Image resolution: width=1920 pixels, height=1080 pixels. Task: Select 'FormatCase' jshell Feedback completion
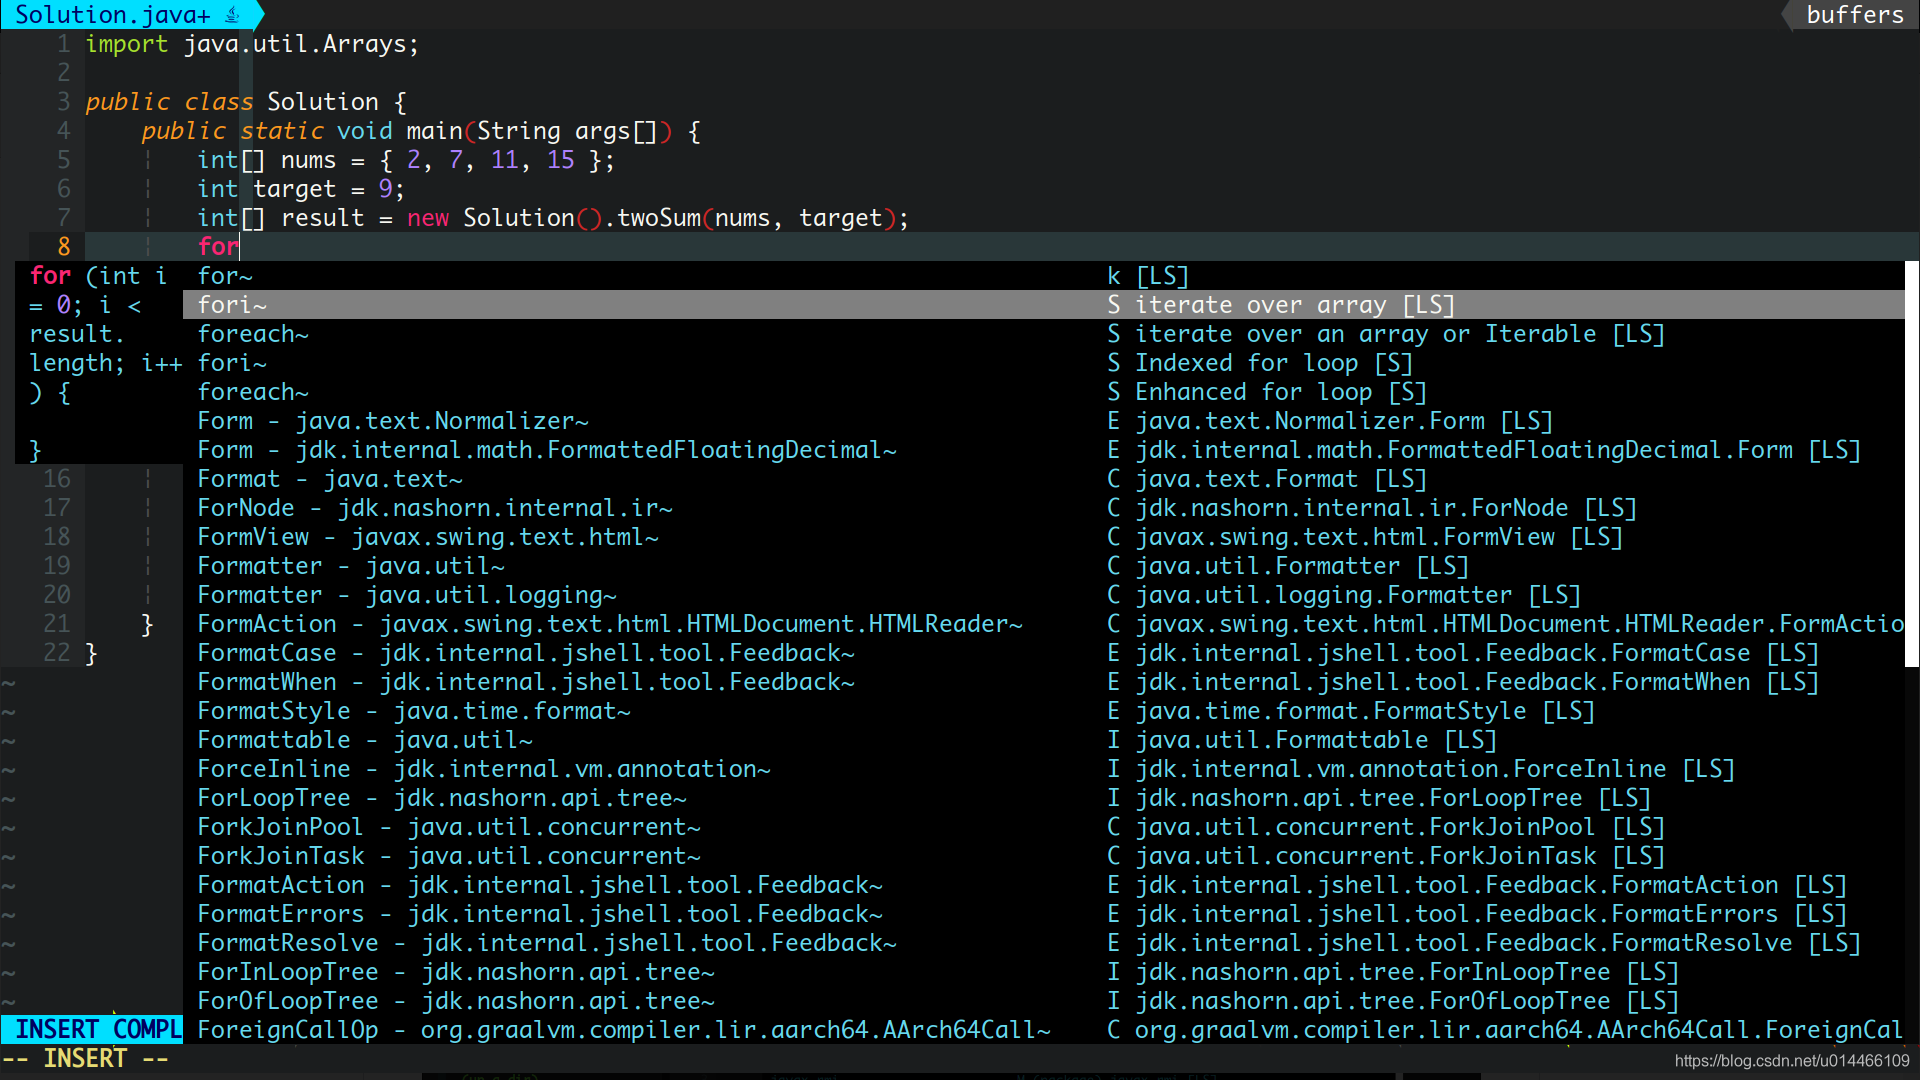[1044, 653]
